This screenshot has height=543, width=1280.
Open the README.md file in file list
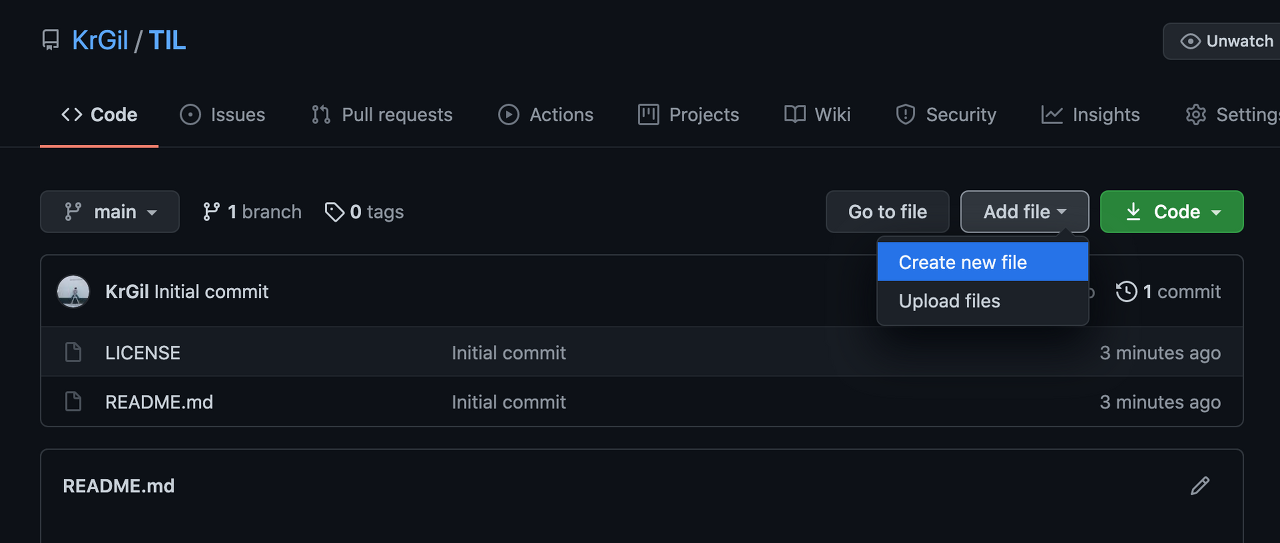click(x=159, y=402)
